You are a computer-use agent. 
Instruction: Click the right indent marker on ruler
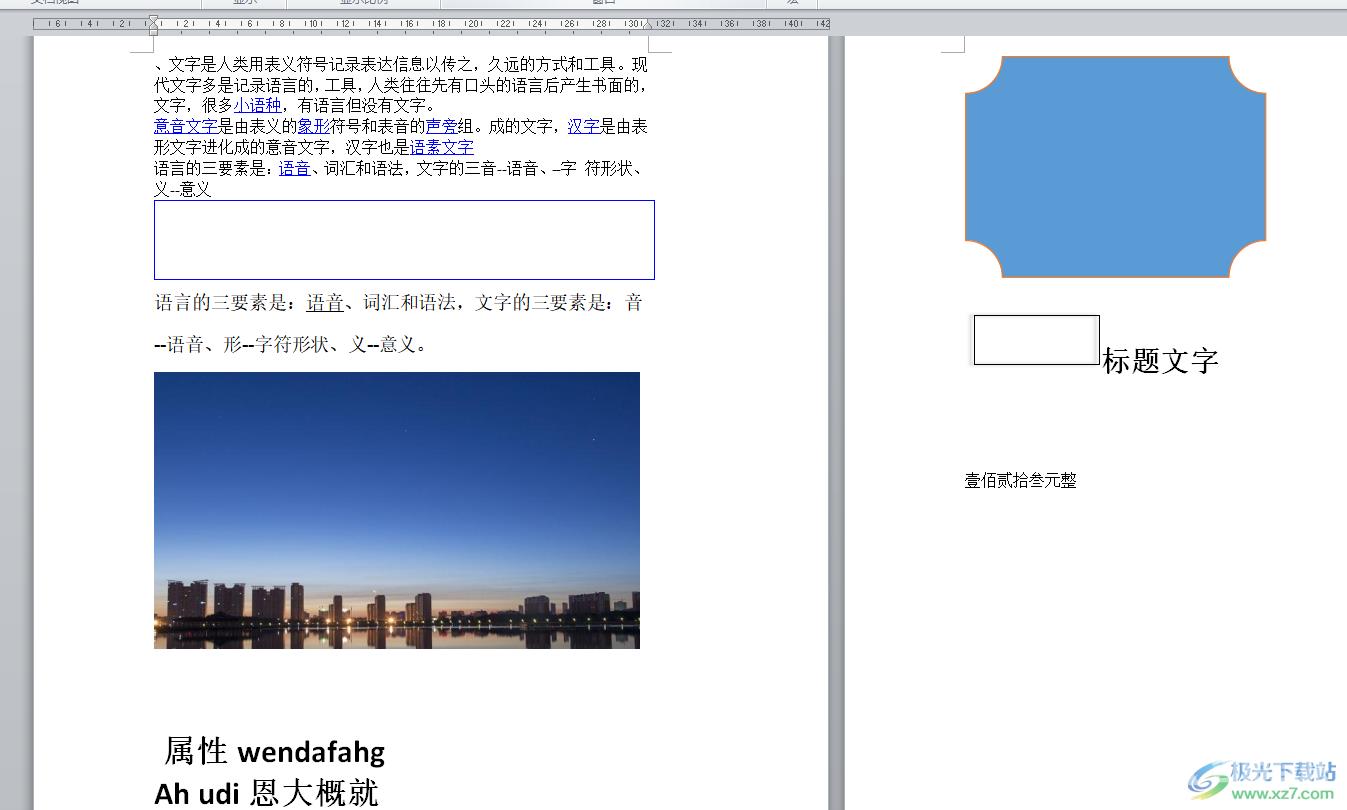[648, 24]
